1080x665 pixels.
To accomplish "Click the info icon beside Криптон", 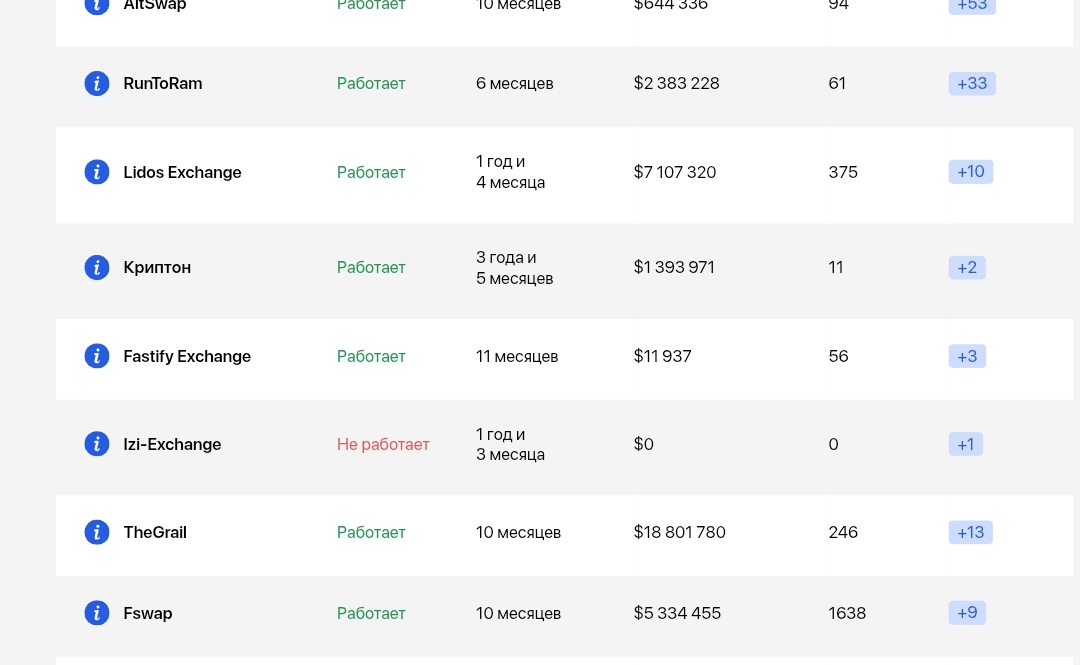I will [97, 267].
